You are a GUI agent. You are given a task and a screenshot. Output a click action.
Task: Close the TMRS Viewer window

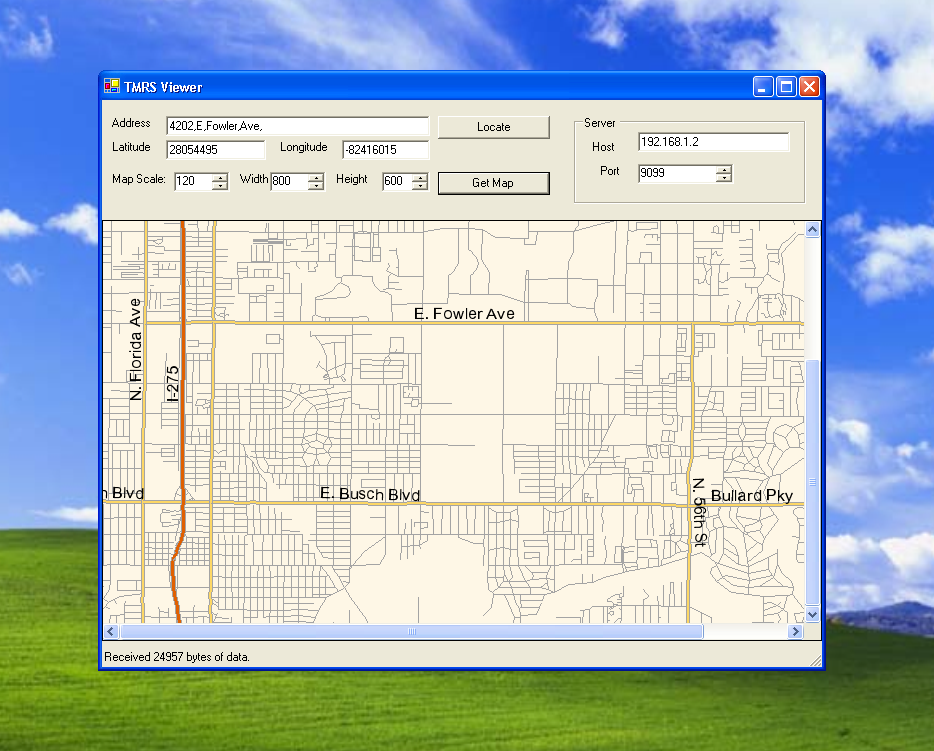810,87
